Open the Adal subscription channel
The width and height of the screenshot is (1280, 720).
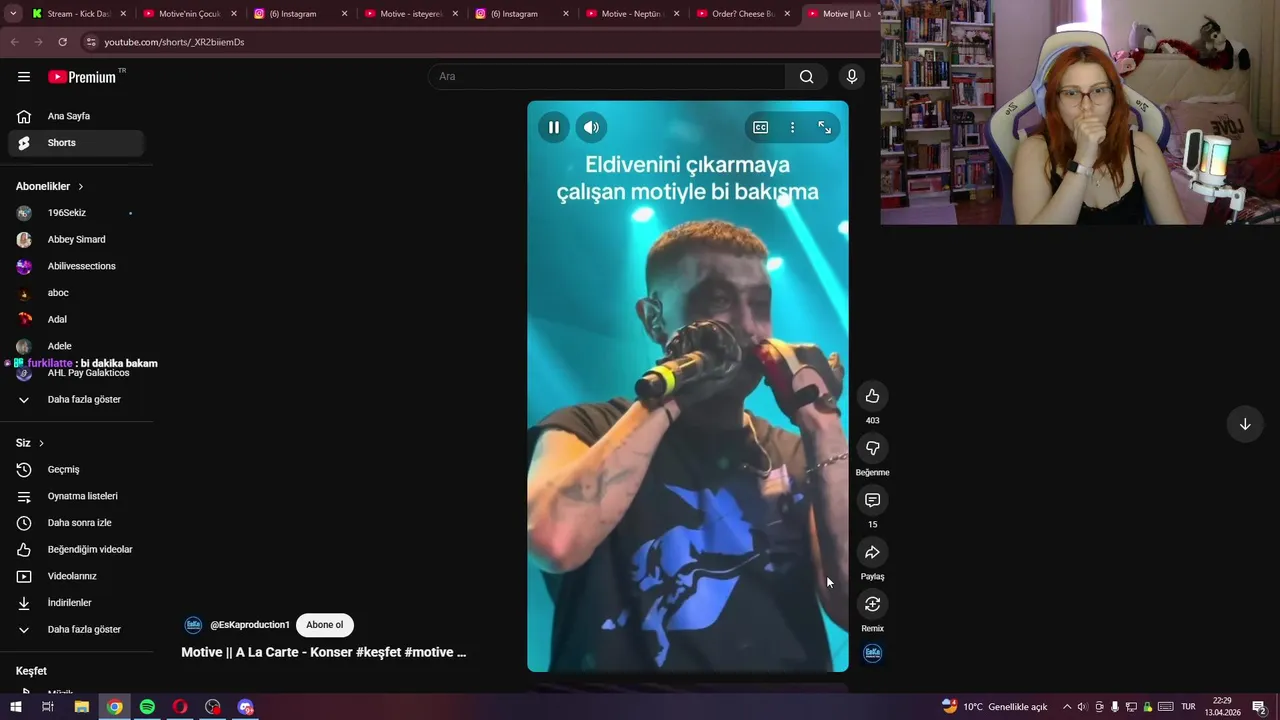[76, 320]
